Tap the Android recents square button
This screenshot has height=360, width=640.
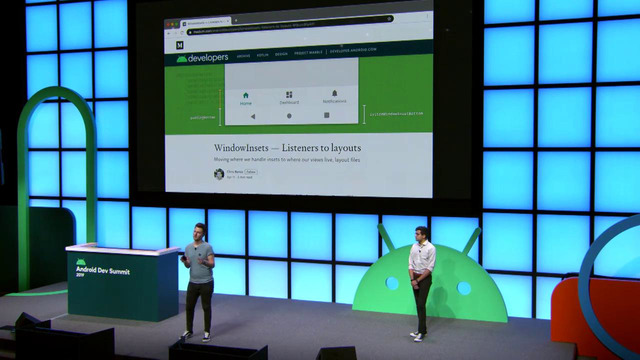tap(327, 116)
